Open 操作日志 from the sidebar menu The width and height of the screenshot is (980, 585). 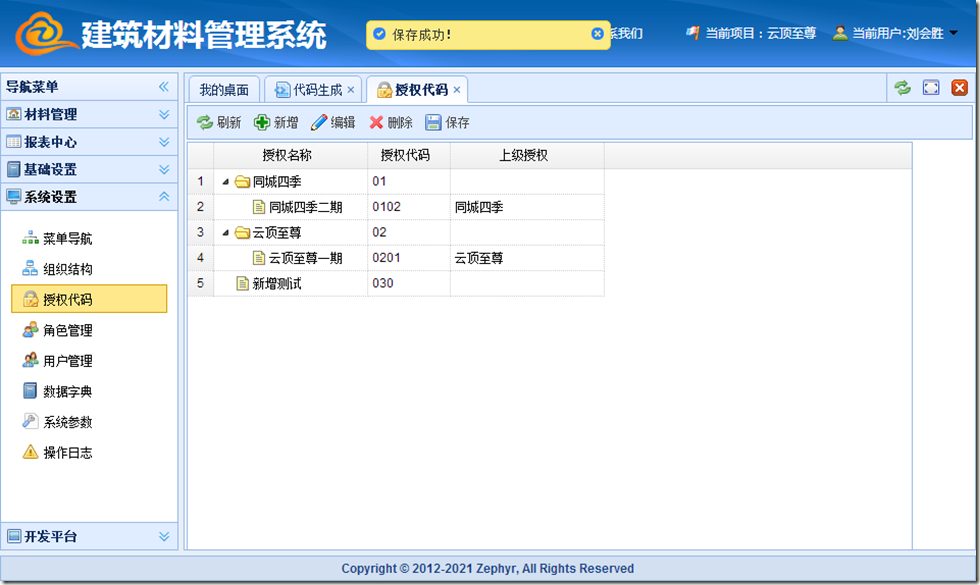coord(68,452)
